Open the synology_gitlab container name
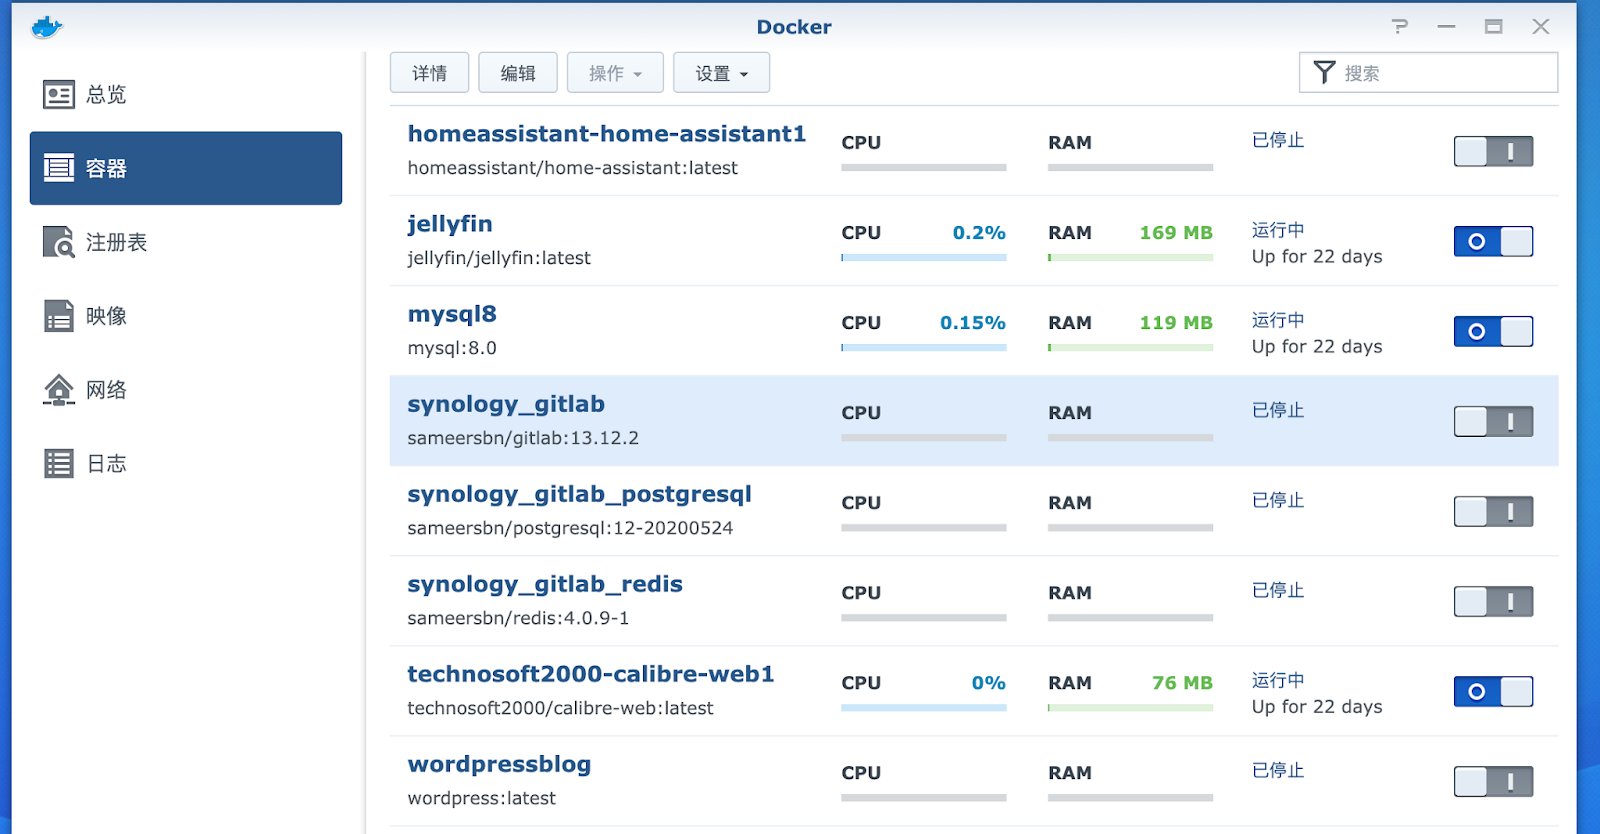1600x834 pixels. tap(506, 404)
